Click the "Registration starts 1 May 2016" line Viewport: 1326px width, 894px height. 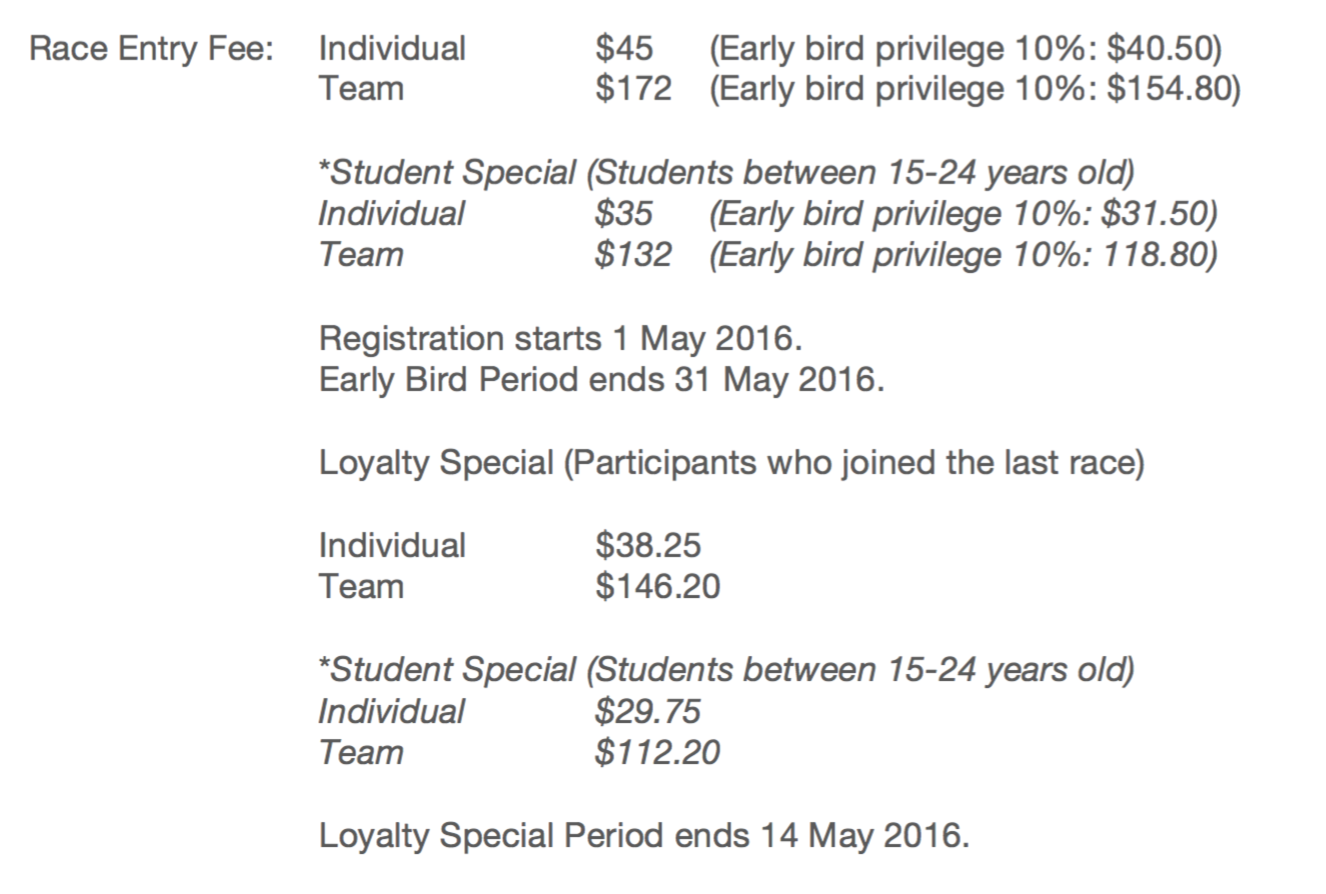click(560, 338)
